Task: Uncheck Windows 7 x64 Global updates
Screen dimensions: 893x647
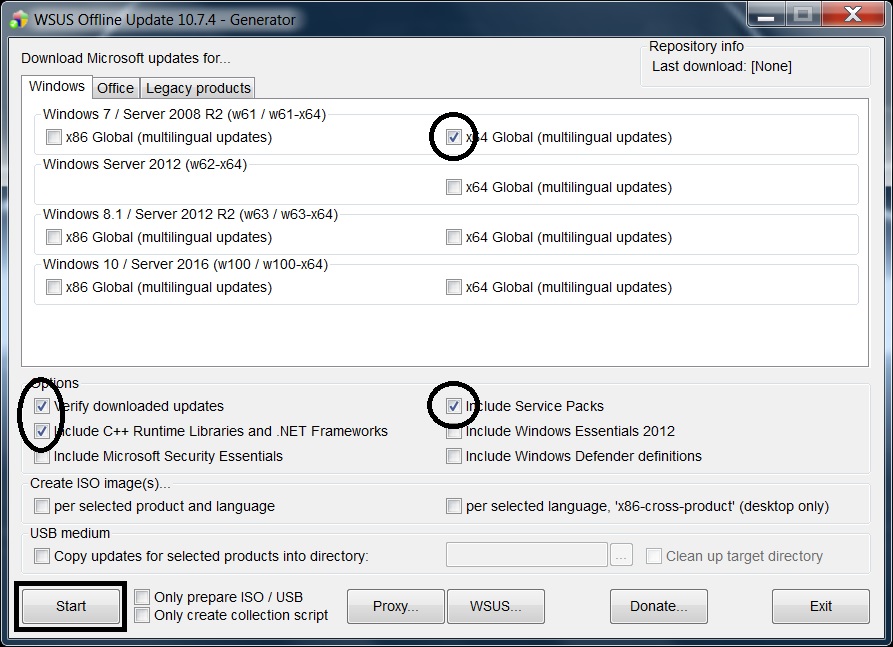Action: (454, 137)
